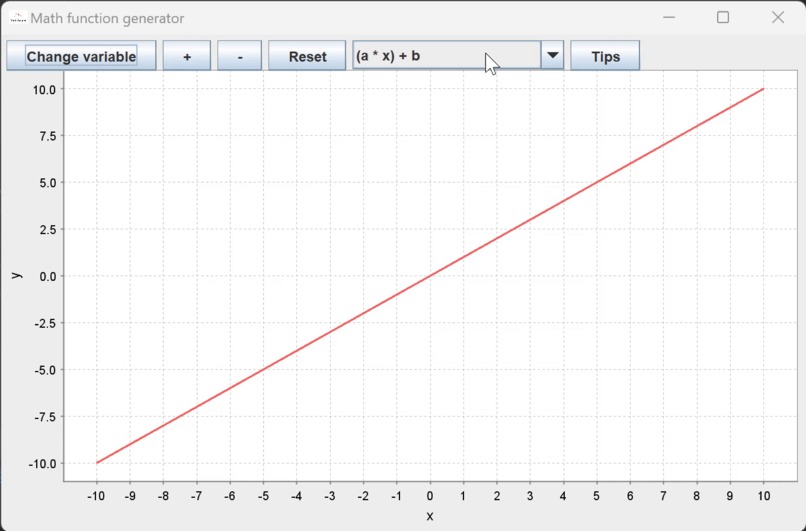Image resolution: width=806 pixels, height=531 pixels.
Task: Click x-axis tick label 0
Action: pyautogui.click(x=430, y=496)
